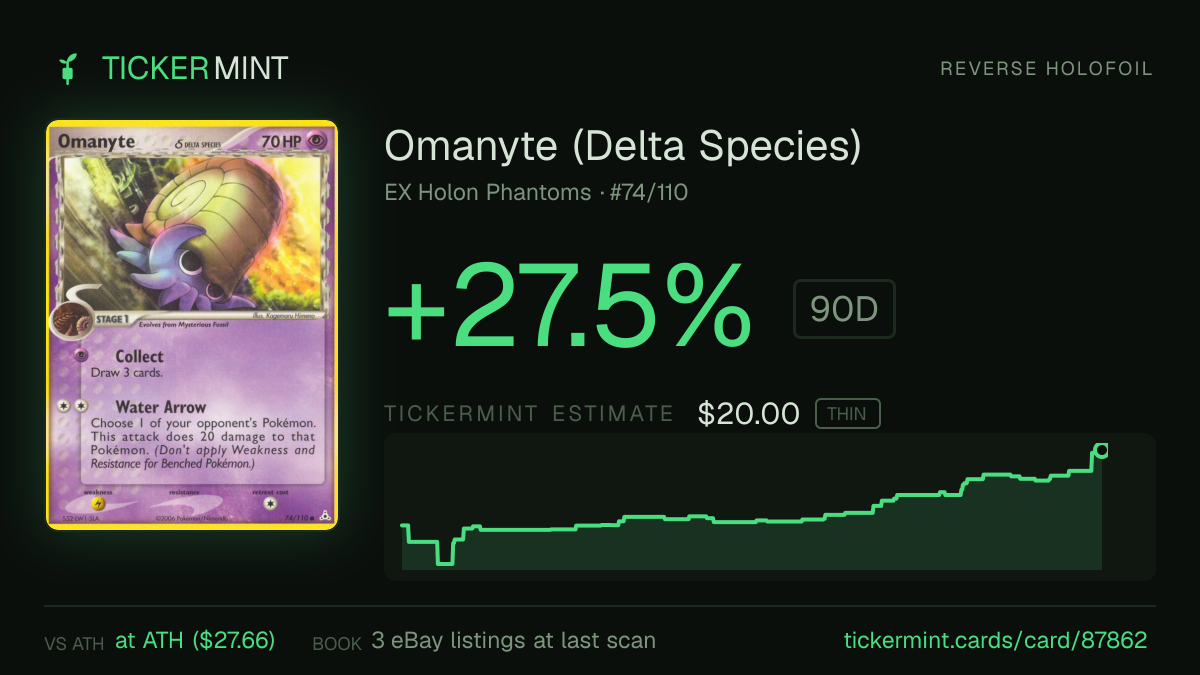Image resolution: width=1200 pixels, height=675 pixels.
Task: Select the 90D time range badge
Action: pyautogui.click(x=844, y=310)
